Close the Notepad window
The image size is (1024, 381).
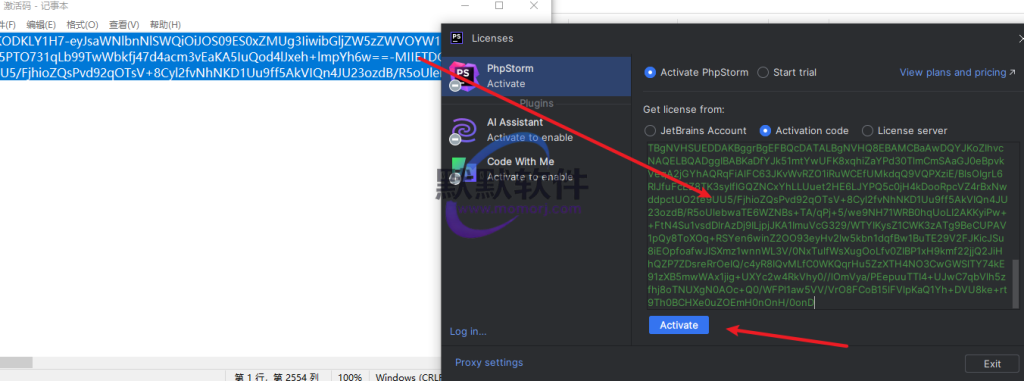(534, 5)
